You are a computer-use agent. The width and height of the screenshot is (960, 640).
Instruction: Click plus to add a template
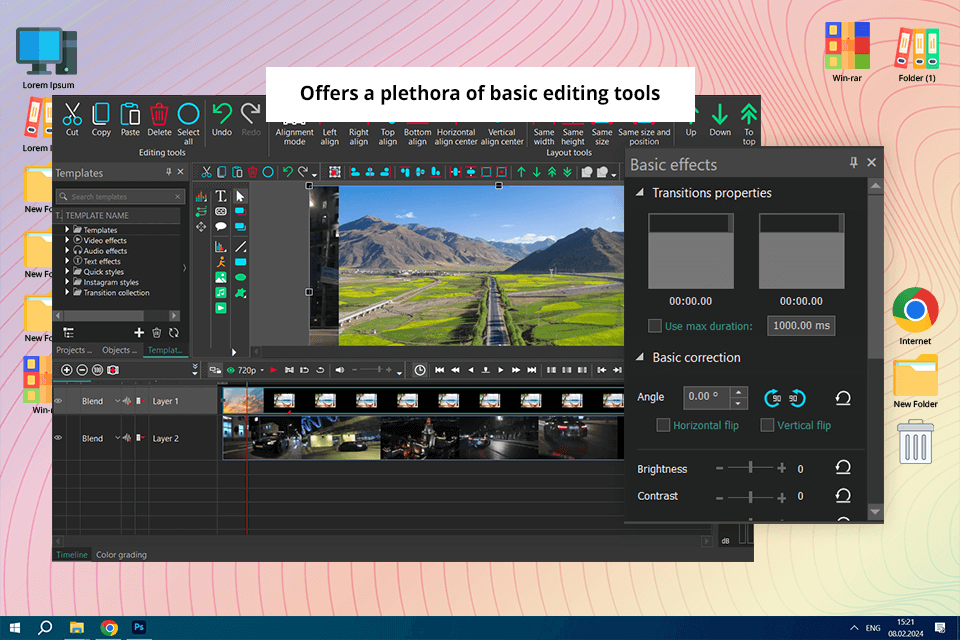tap(139, 333)
